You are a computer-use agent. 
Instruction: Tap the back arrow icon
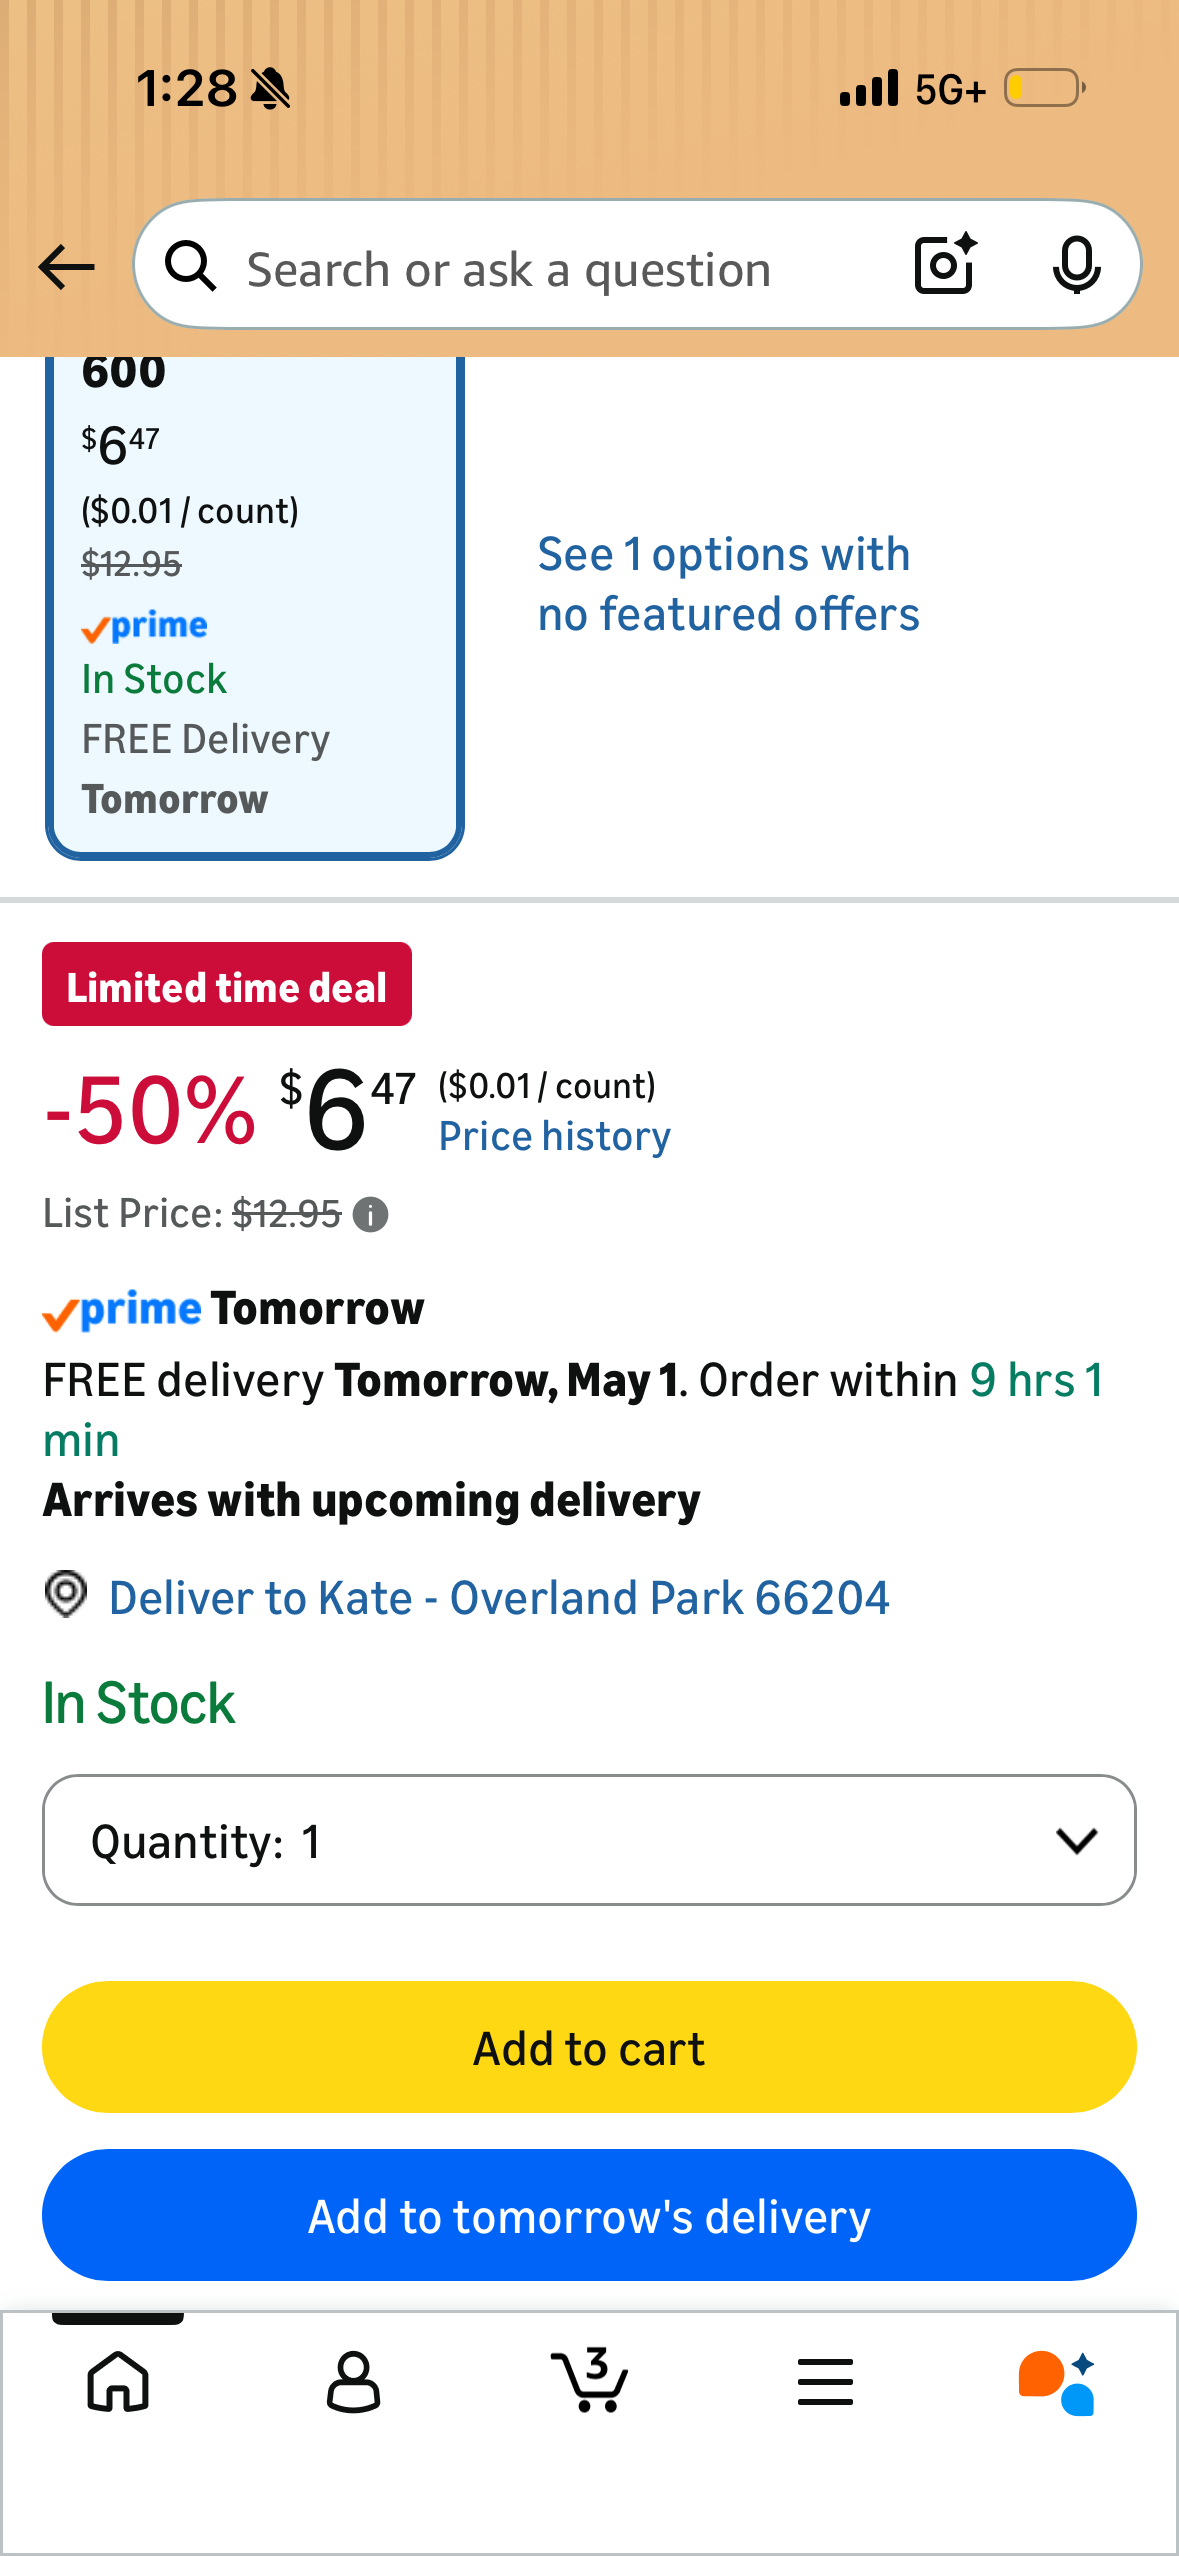[66, 267]
